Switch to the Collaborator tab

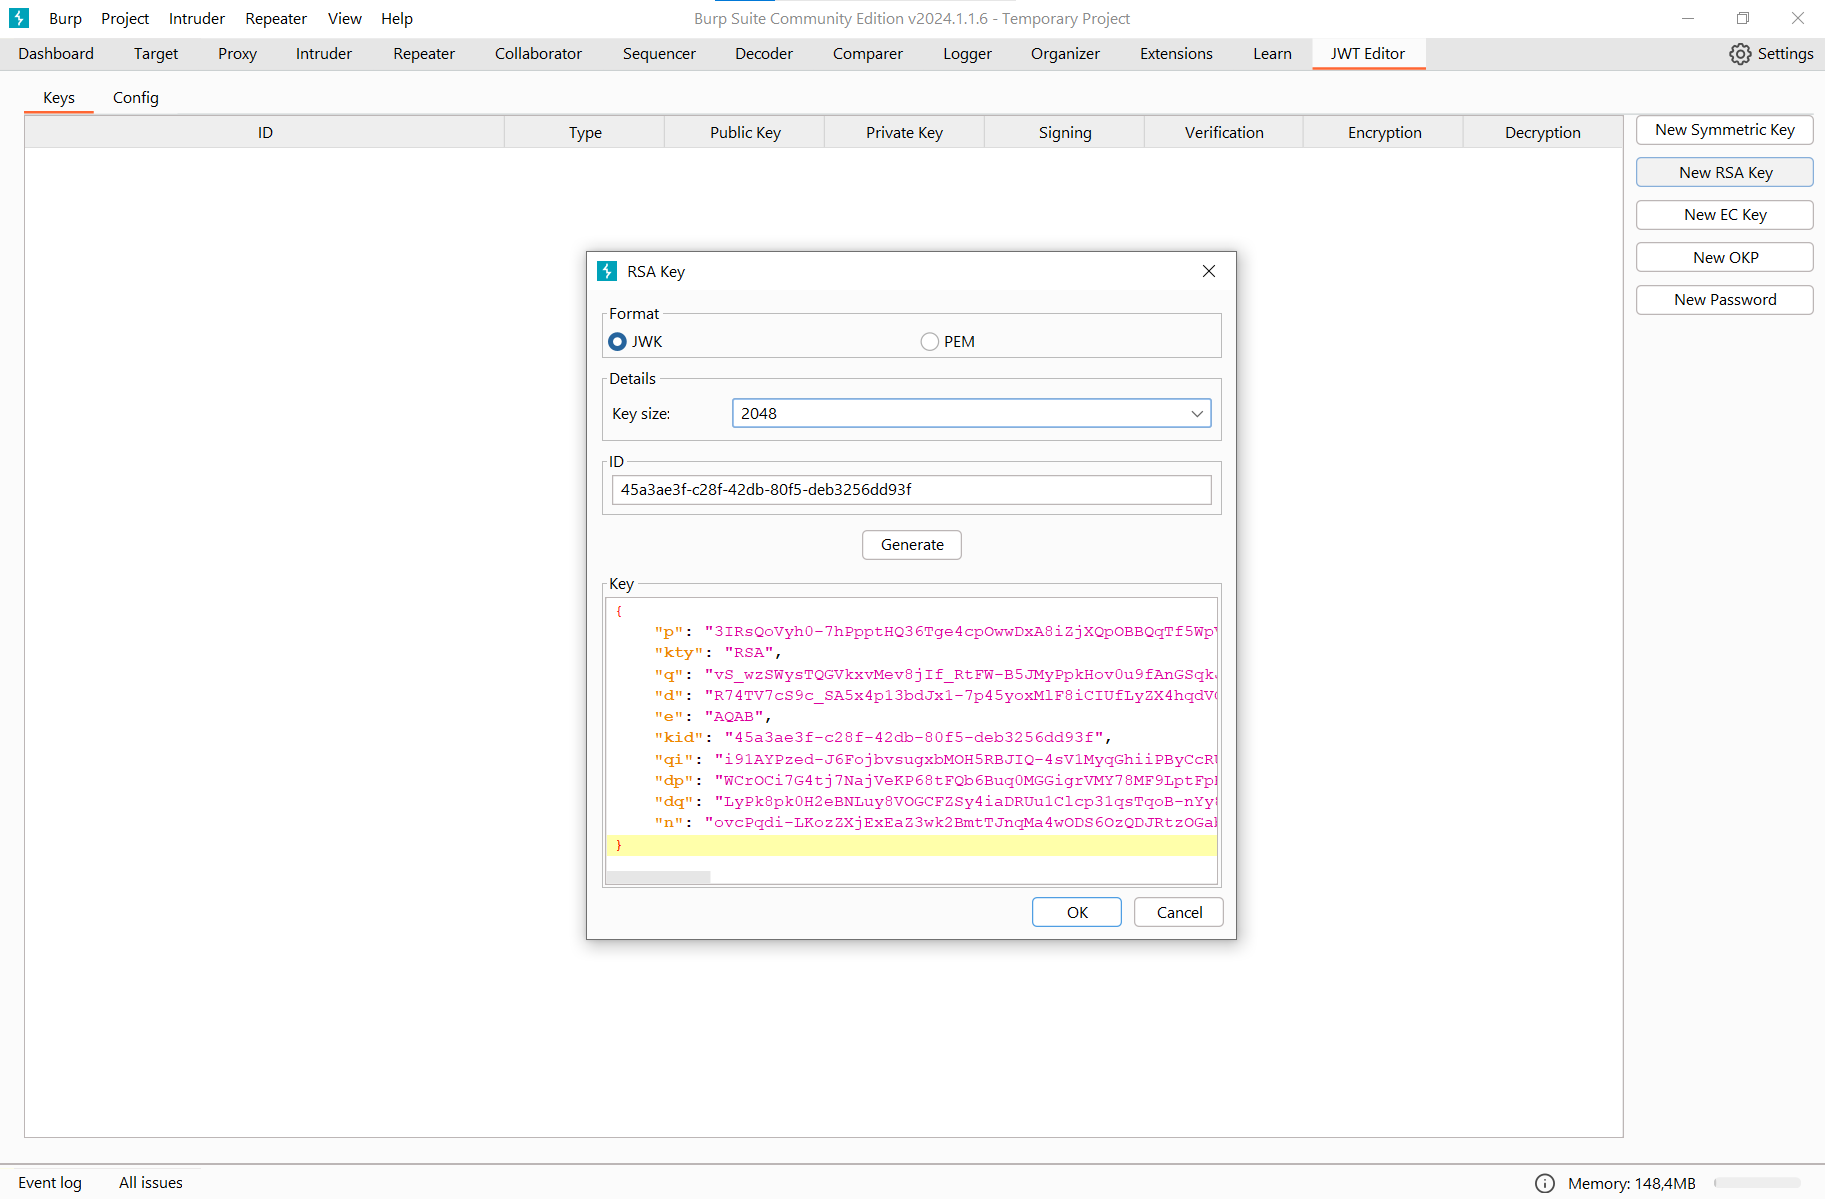[538, 54]
